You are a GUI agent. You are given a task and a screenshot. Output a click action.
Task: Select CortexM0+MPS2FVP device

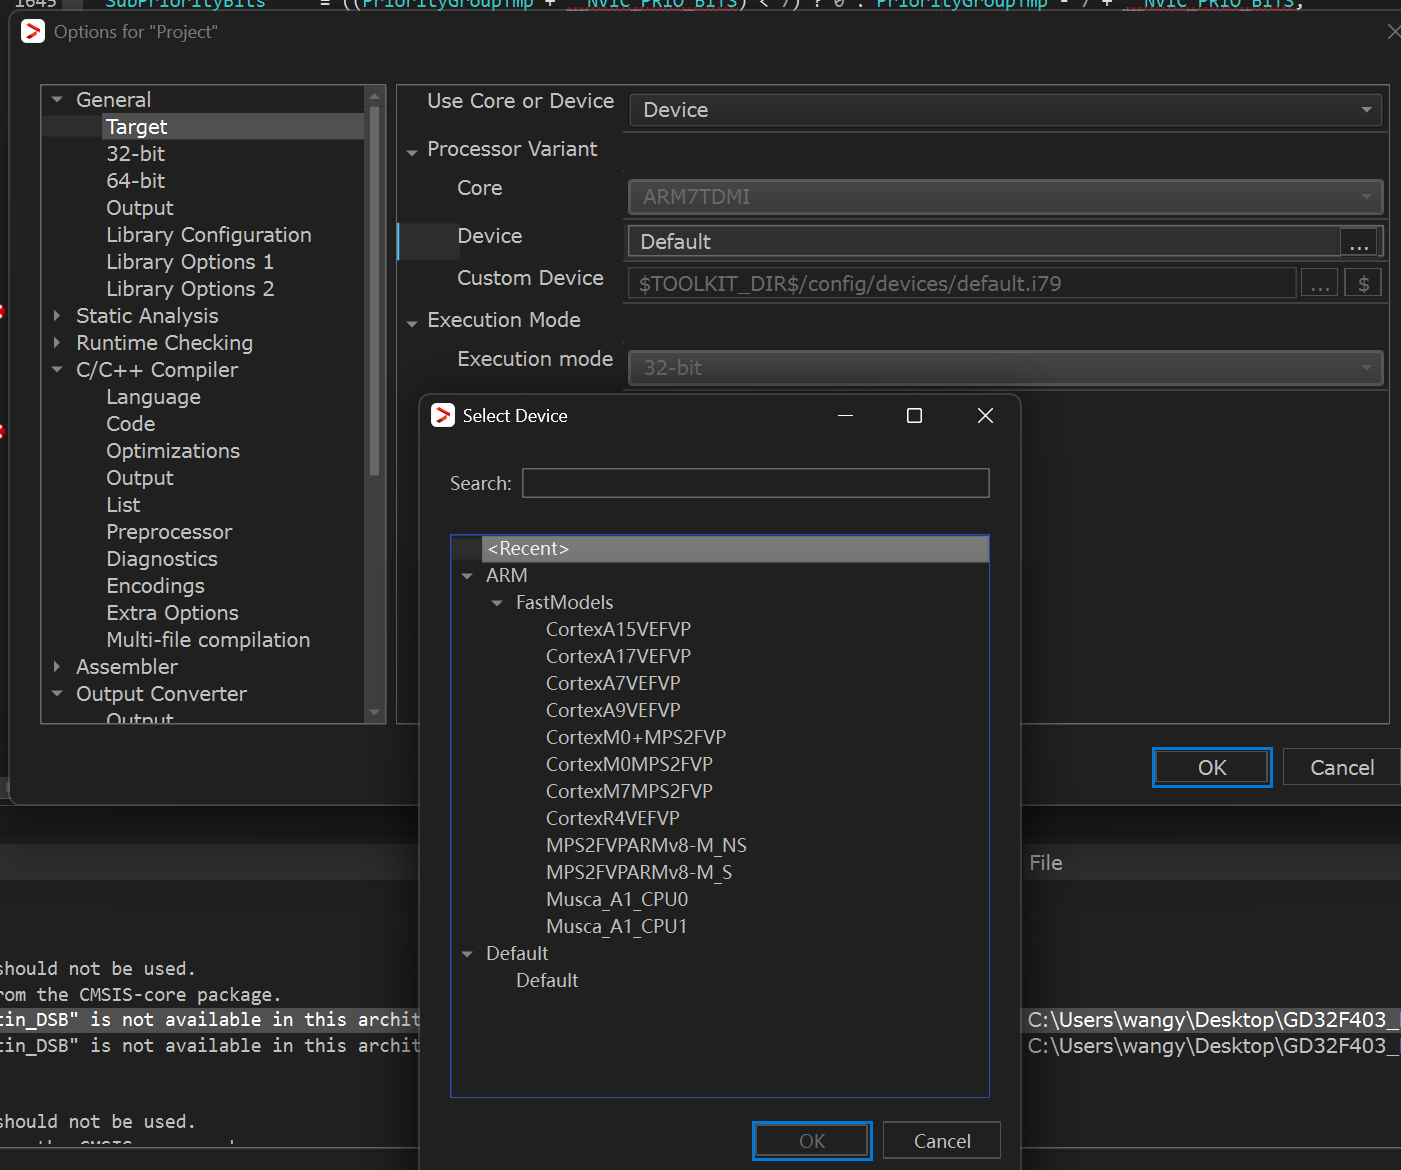click(x=636, y=738)
